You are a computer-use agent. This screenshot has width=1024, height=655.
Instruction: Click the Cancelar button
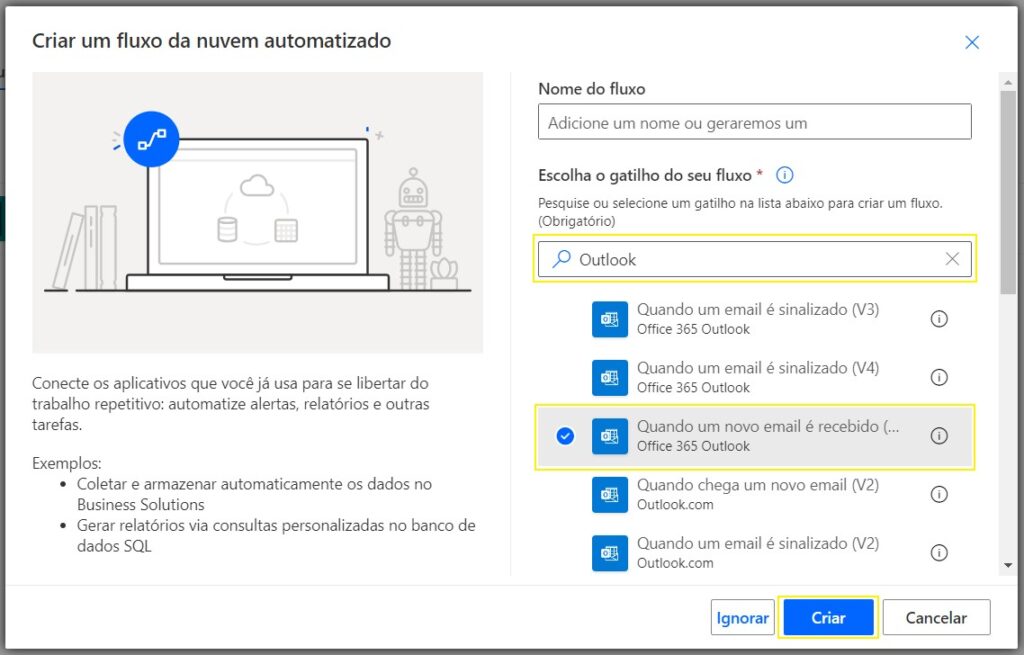point(936,618)
